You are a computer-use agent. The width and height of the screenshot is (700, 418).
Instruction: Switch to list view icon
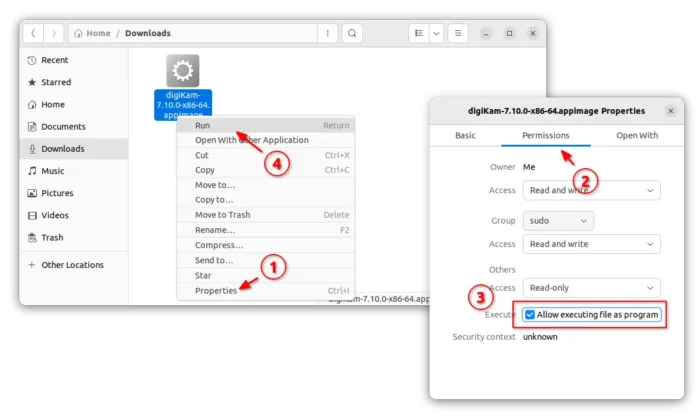[x=419, y=33]
